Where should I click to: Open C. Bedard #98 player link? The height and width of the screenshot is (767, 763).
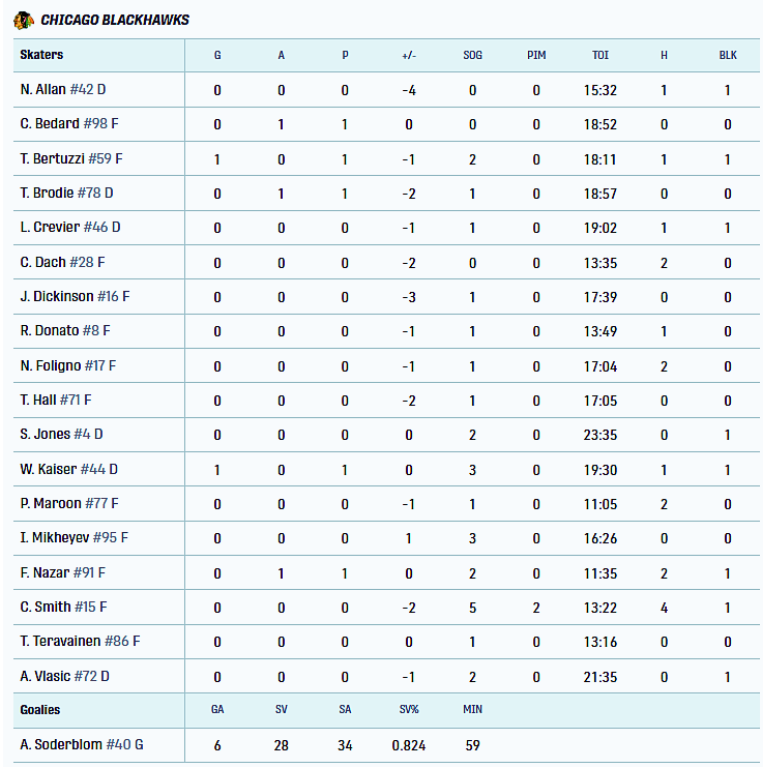coord(69,124)
